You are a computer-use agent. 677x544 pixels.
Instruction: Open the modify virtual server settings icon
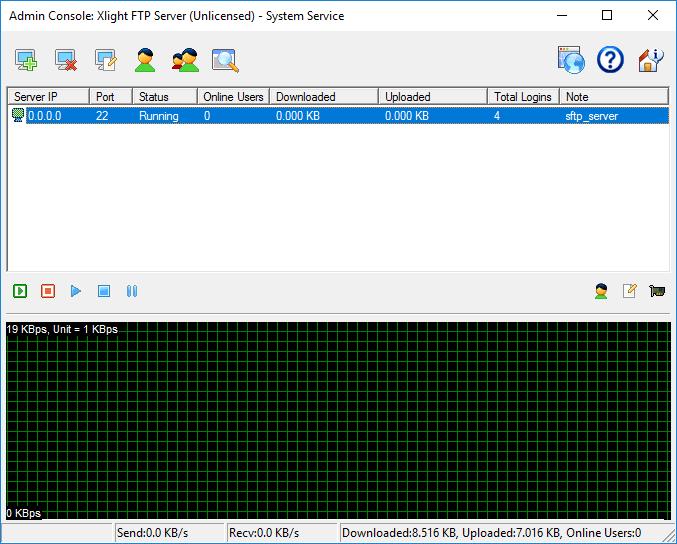coord(106,61)
